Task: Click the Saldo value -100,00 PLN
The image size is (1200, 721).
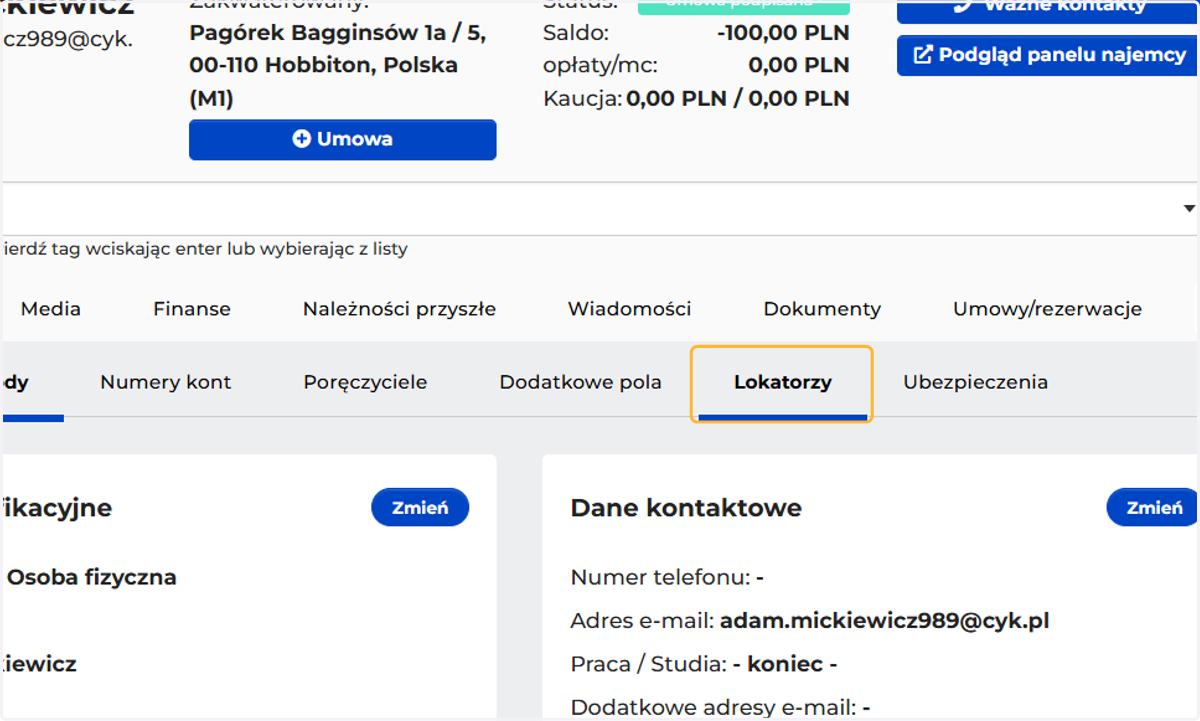Action: pos(783,33)
